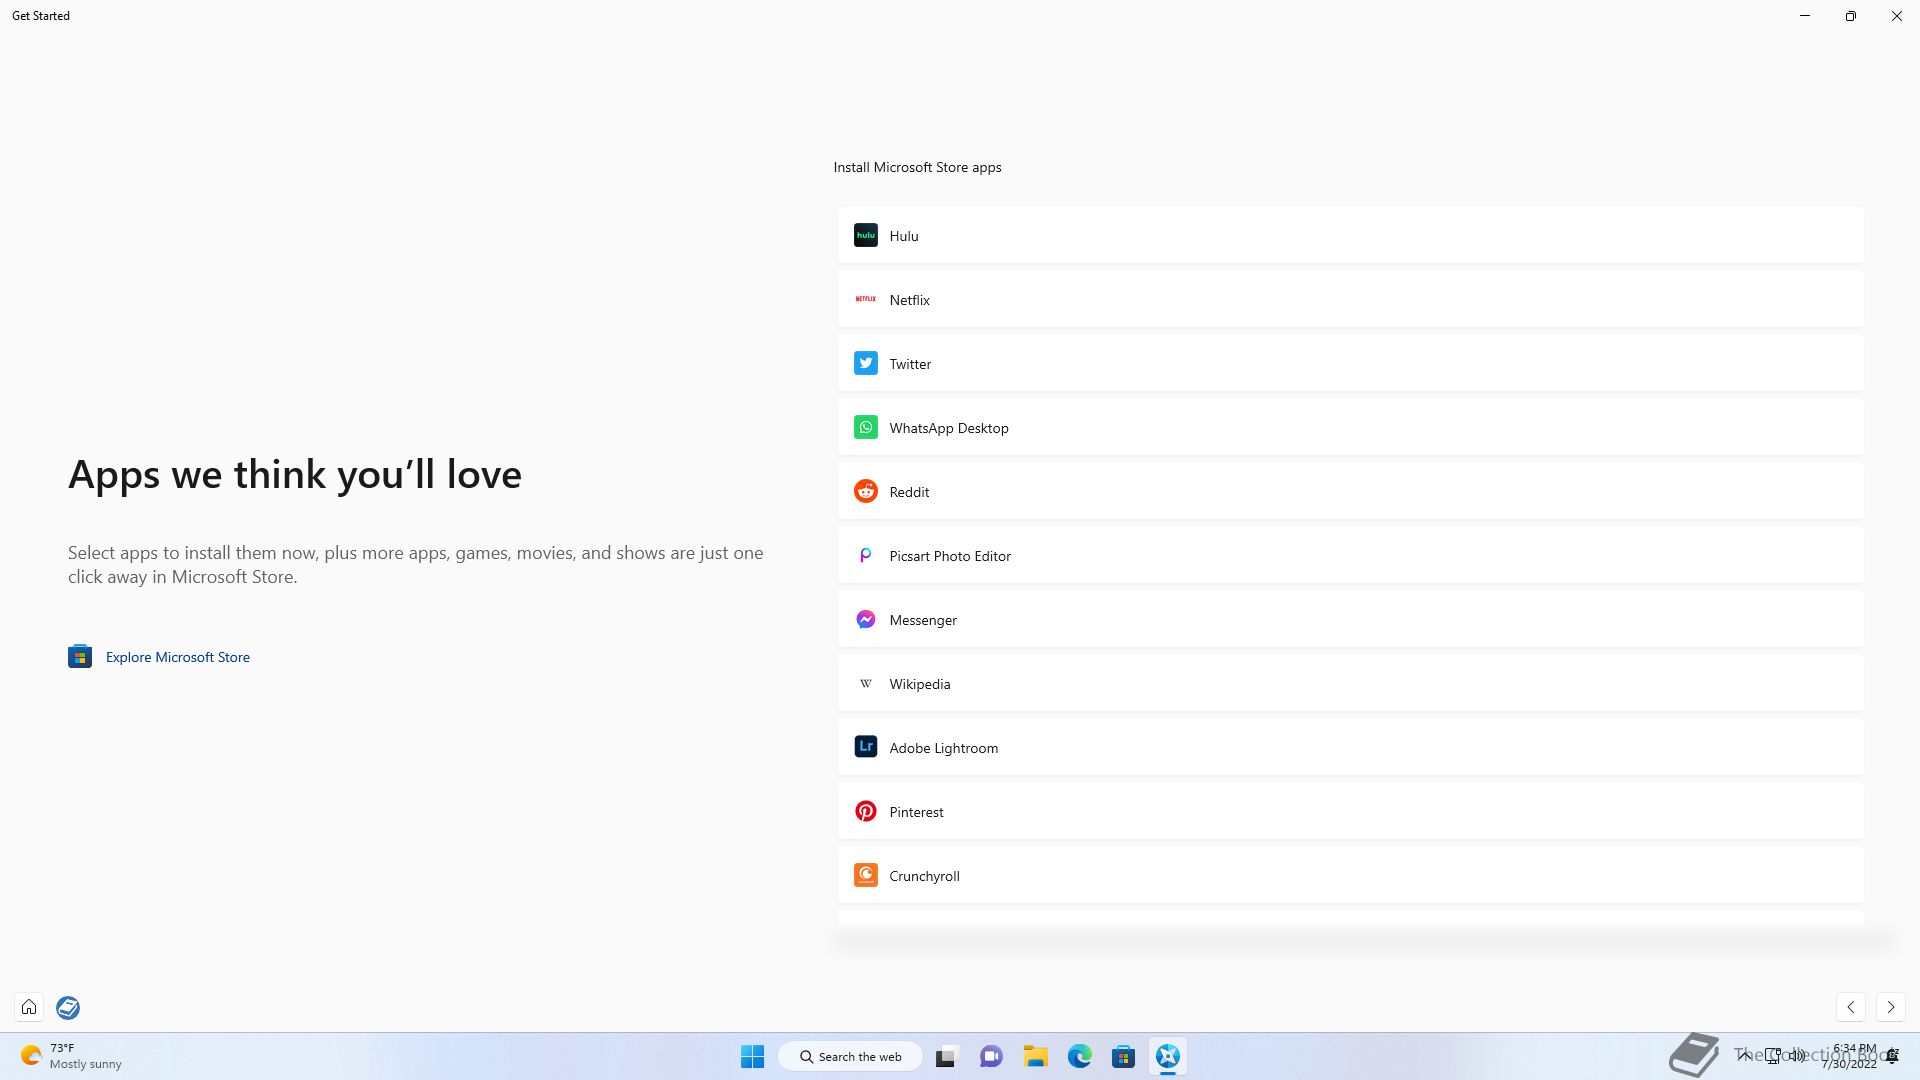
Task: Click the Twitter bird icon
Action: [866, 363]
